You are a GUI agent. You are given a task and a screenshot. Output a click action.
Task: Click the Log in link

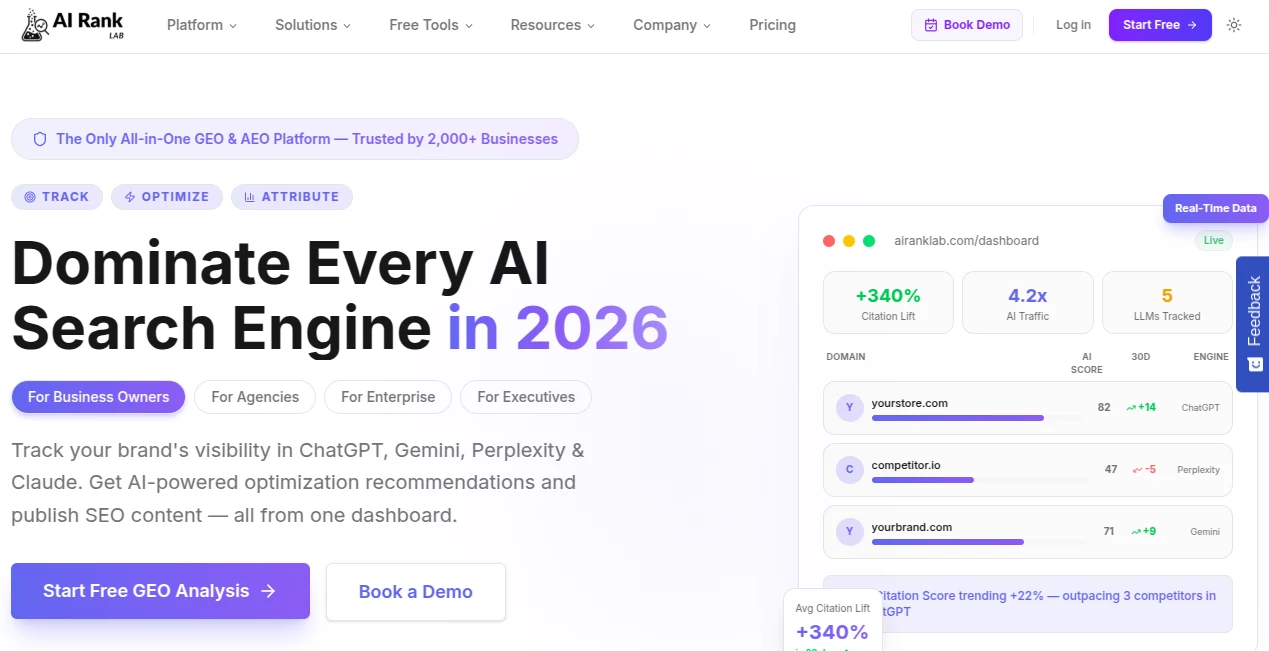click(1073, 25)
